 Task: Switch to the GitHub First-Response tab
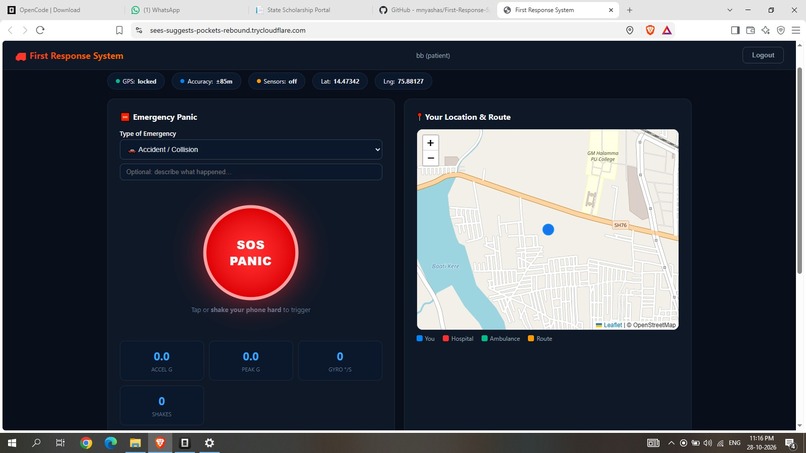pos(435,10)
